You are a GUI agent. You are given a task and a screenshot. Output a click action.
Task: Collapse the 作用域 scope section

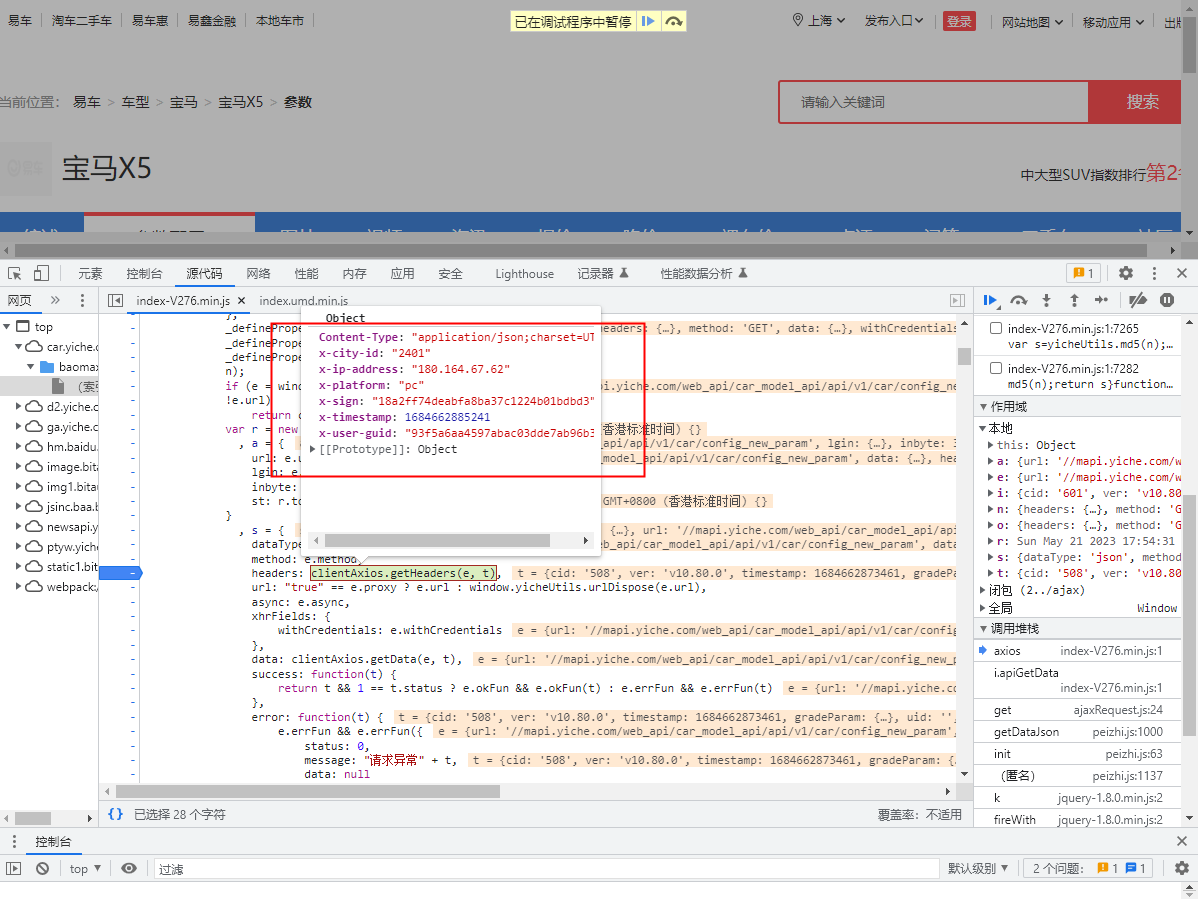coord(983,406)
